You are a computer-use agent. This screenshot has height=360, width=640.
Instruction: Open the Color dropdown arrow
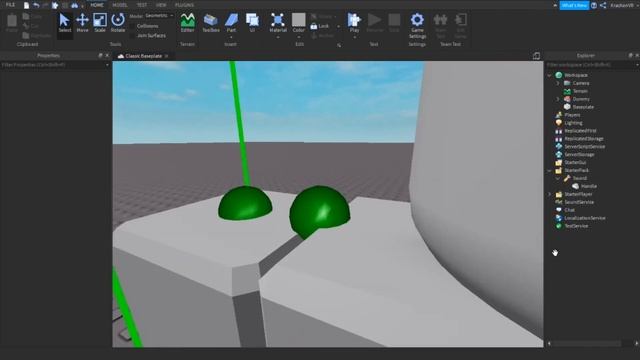[298, 38]
